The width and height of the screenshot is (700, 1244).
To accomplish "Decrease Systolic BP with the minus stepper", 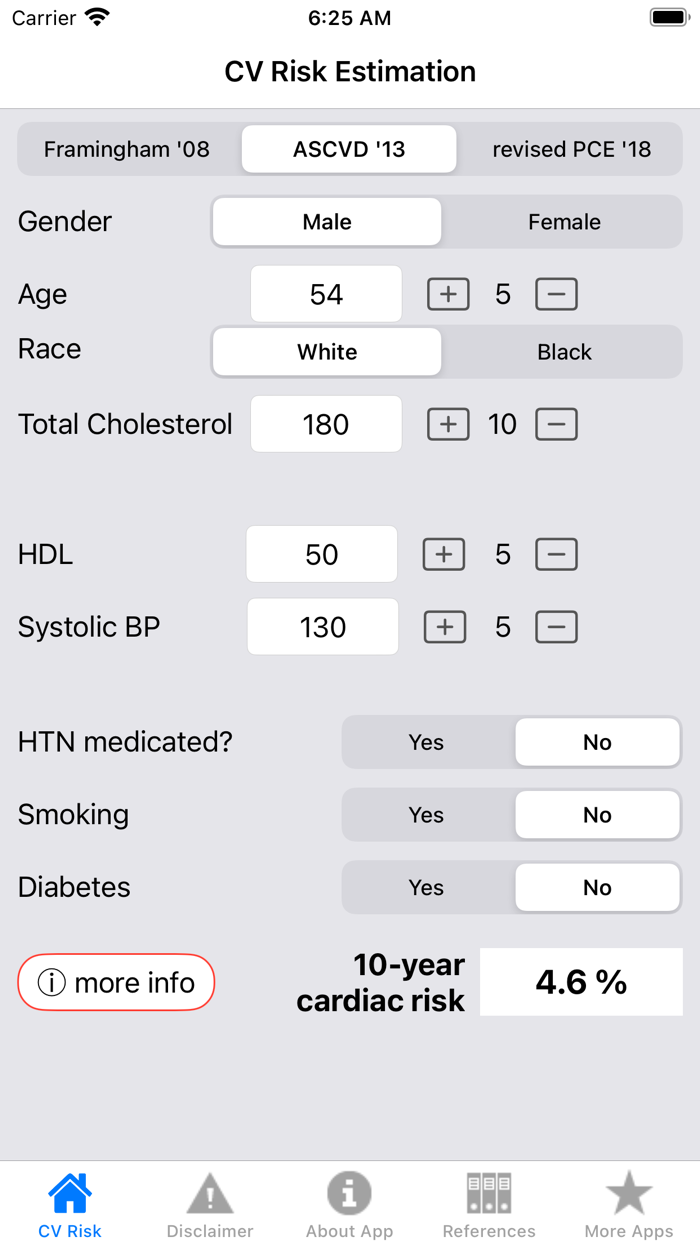I will (x=556, y=627).
